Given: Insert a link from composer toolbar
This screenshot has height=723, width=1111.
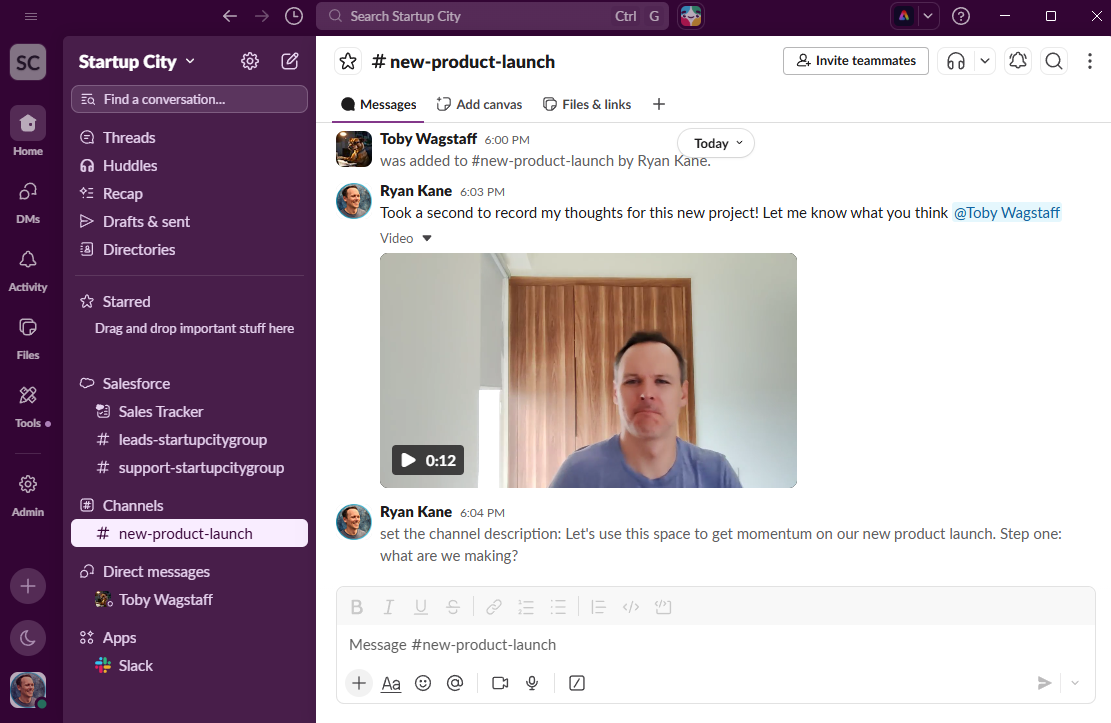Looking at the screenshot, I should point(494,607).
